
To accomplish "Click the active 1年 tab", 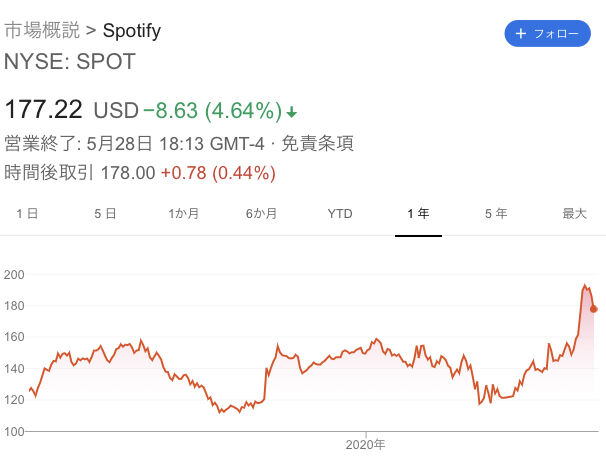I will tap(418, 213).
